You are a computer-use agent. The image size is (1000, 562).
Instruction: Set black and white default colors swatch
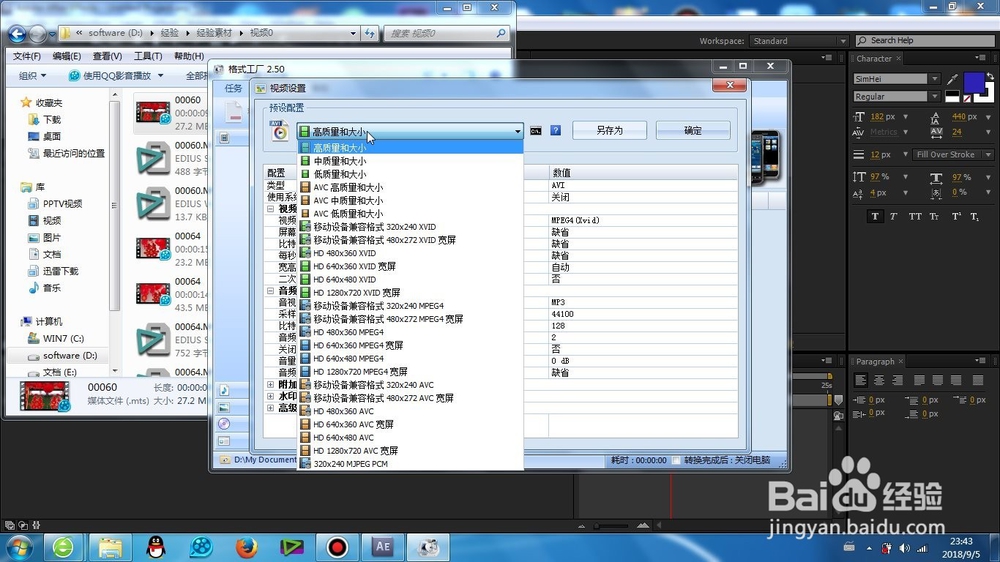tap(952, 96)
